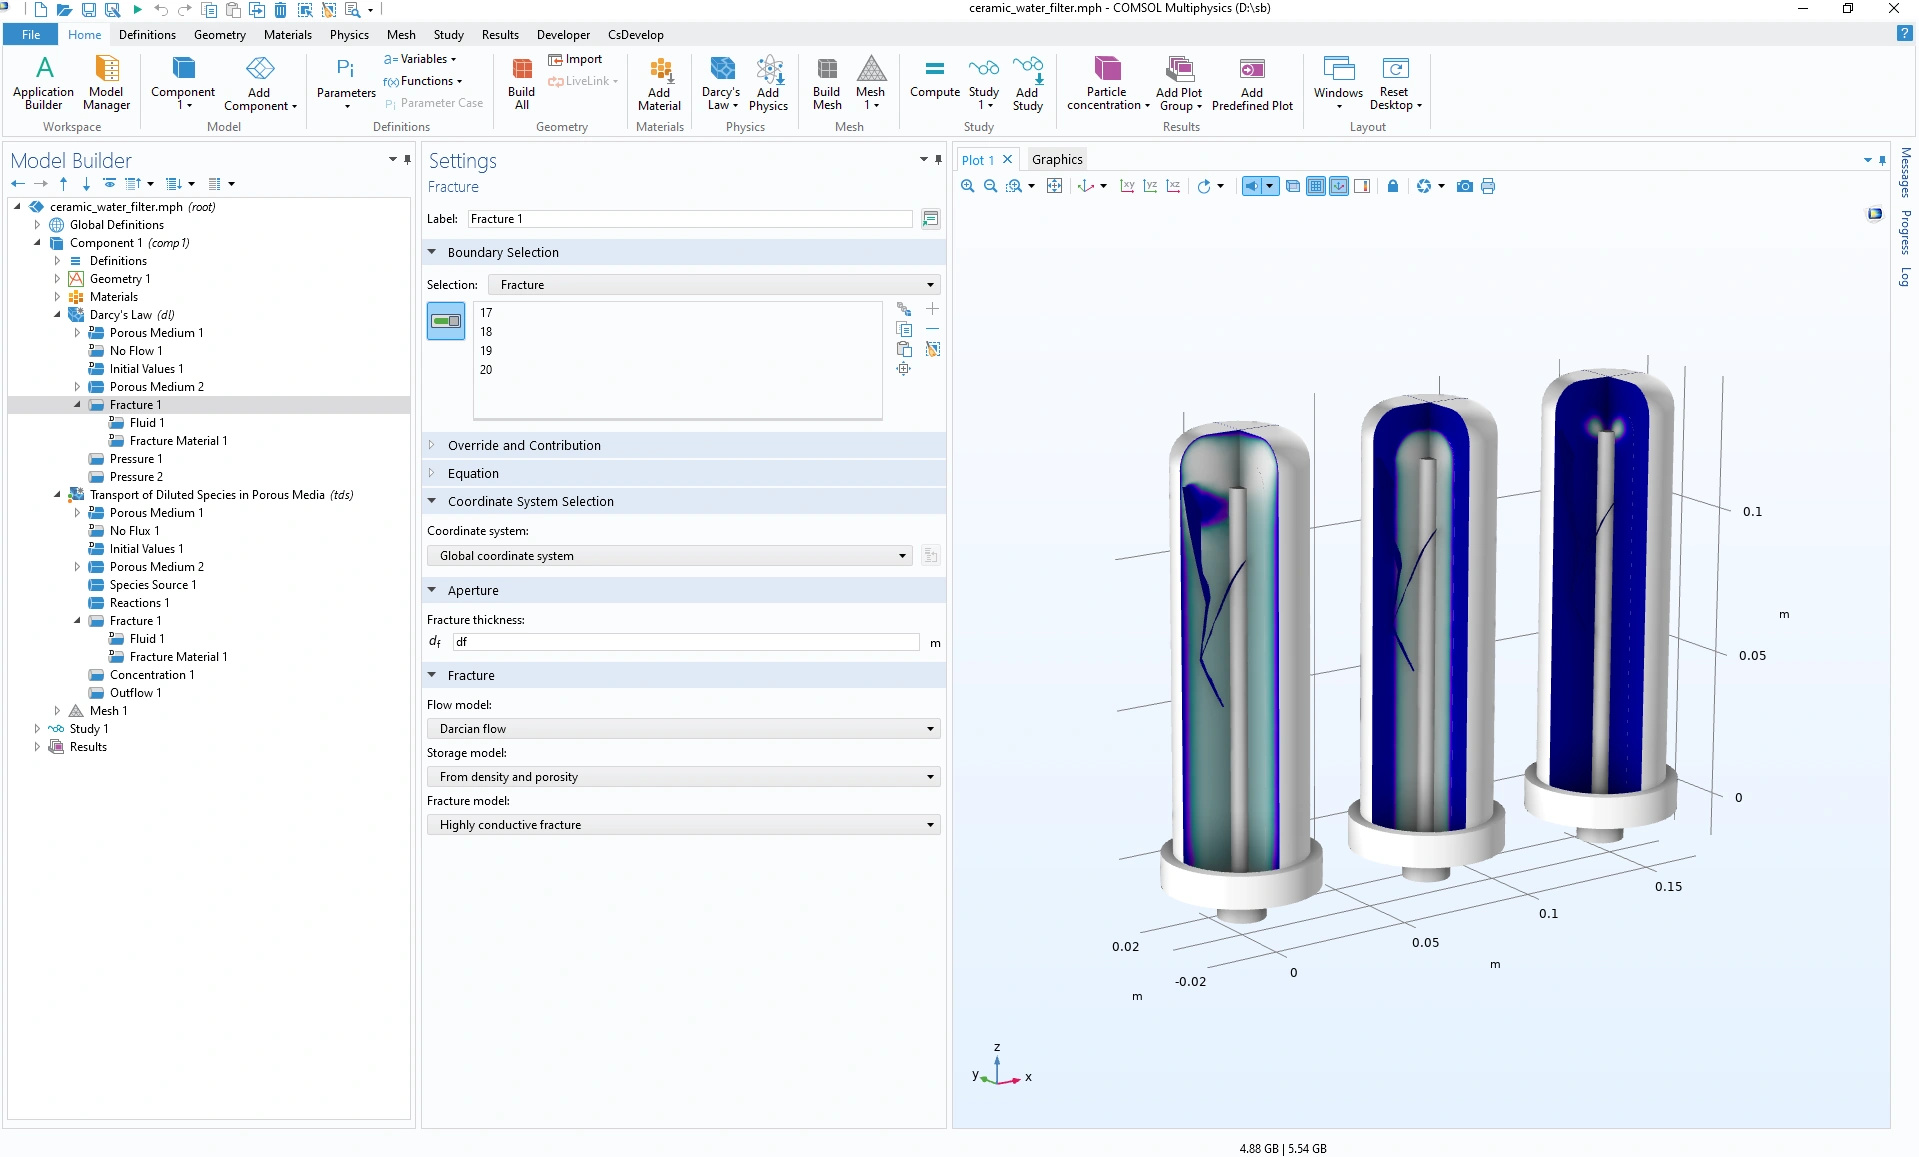Open help with the question mark icon
Screen dimensions: 1919x1157
pos(1904,34)
